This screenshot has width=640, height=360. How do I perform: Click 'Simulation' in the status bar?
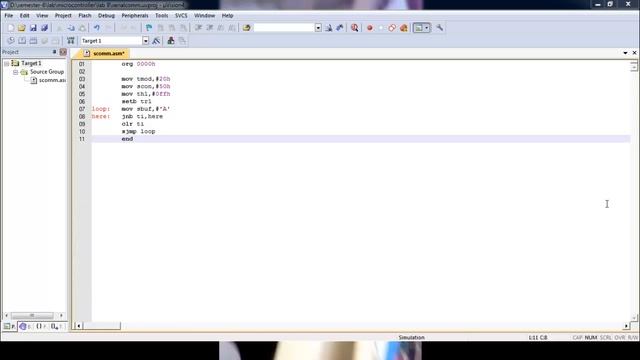tap(411, 338)
